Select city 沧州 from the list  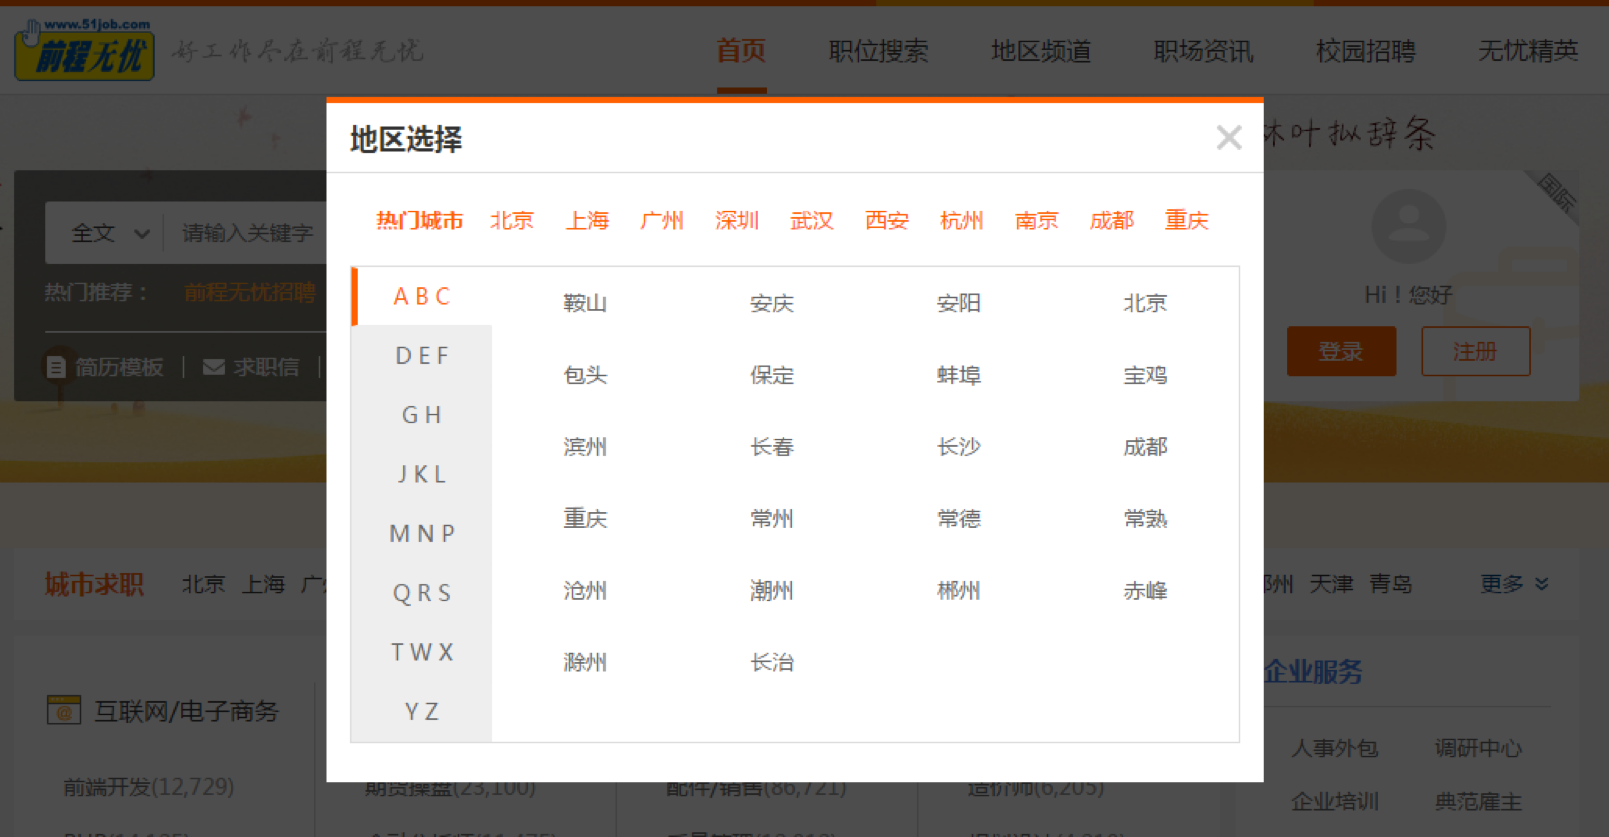[x=585, y=591]
